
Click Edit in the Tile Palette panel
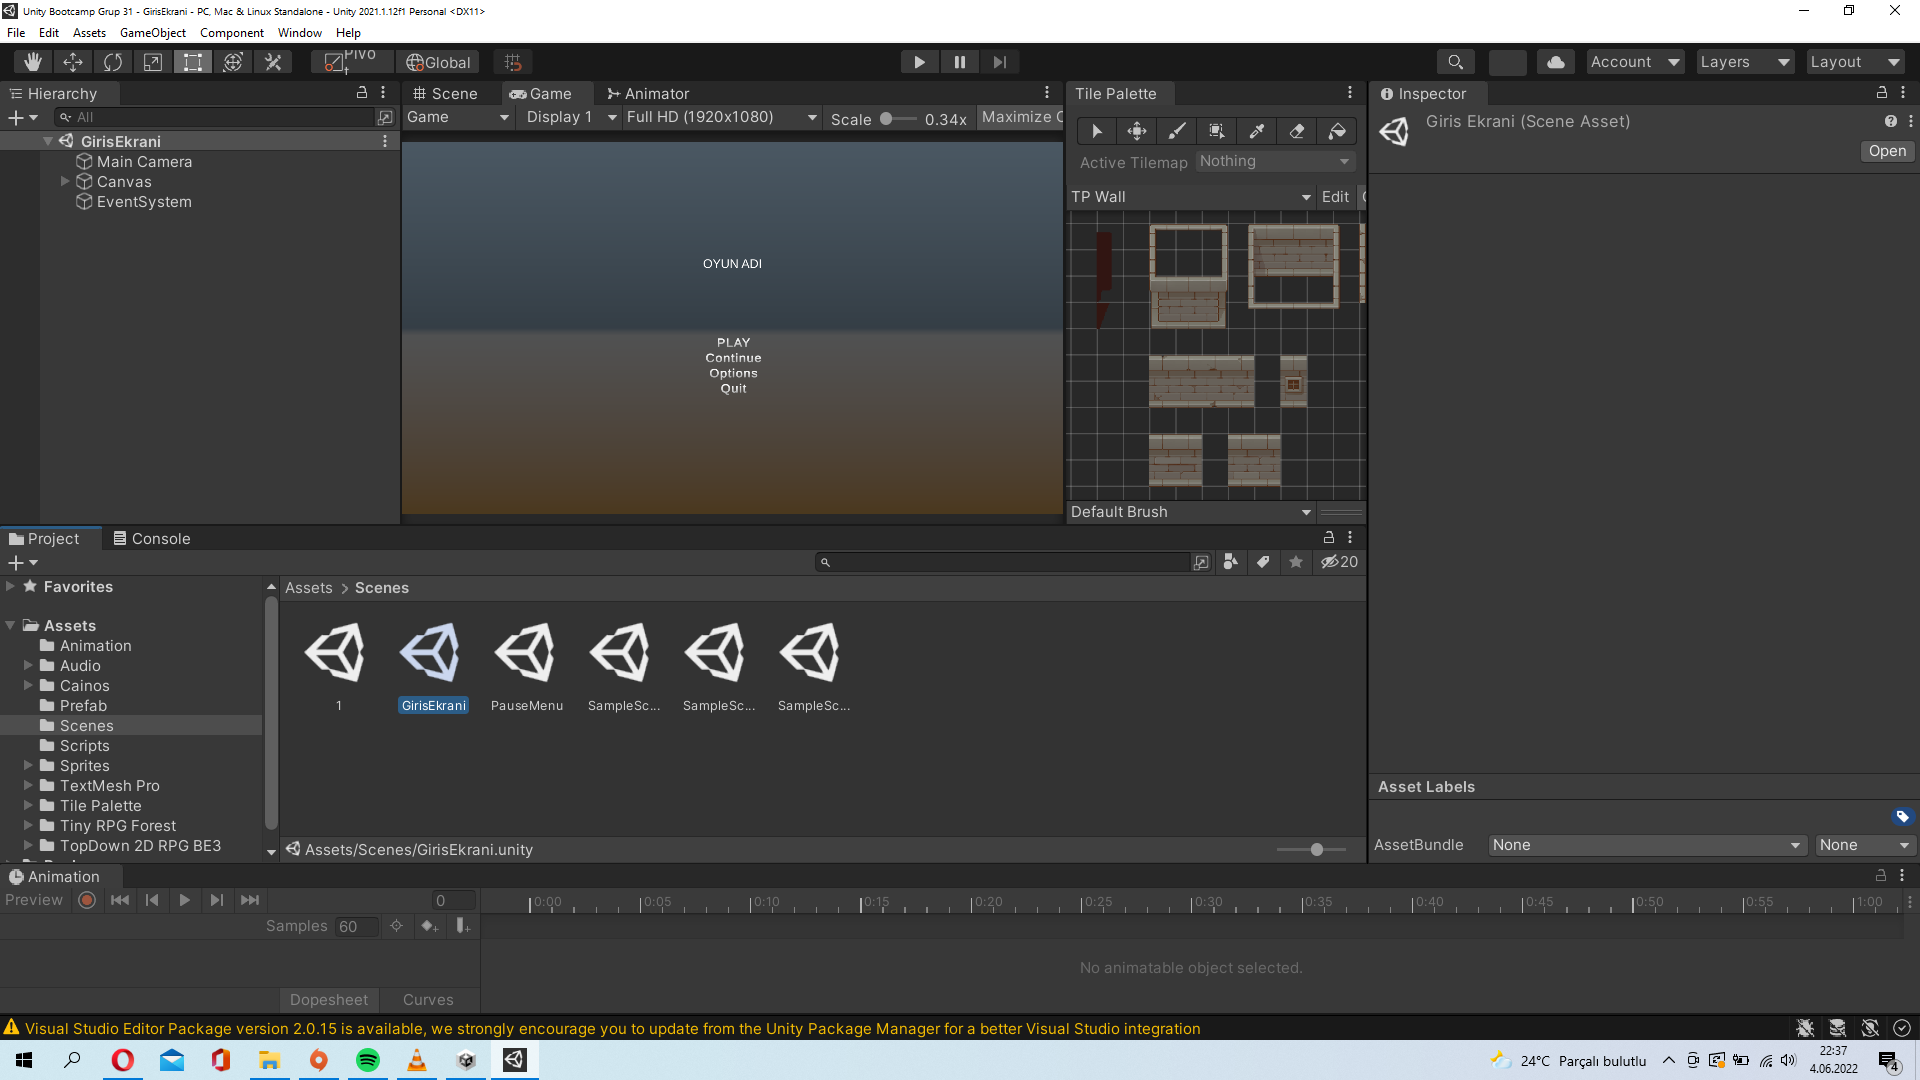coord(1335,197)
